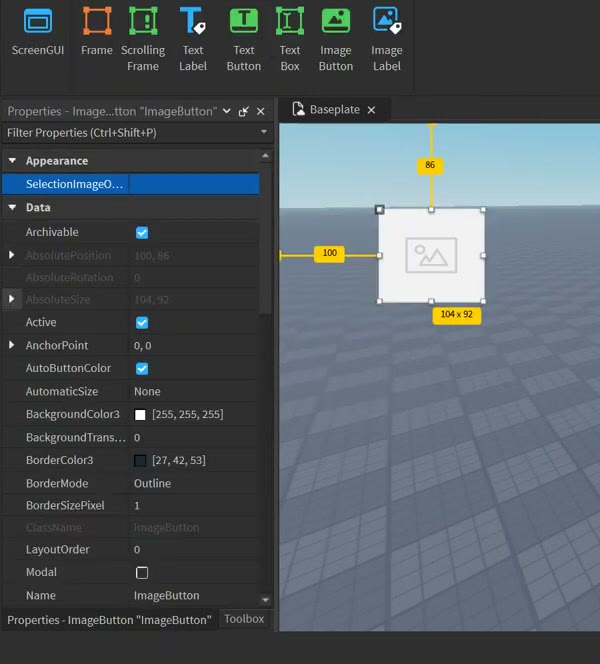Screen dimensions: 600x664
Task: Insert a Text Box element
Action: tap(290, 39)
